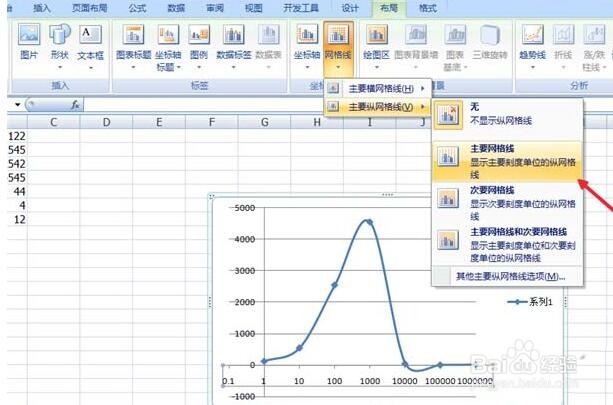
Task: Expand the 主要横网格线(H) submenu
Action: click(377, 89)
